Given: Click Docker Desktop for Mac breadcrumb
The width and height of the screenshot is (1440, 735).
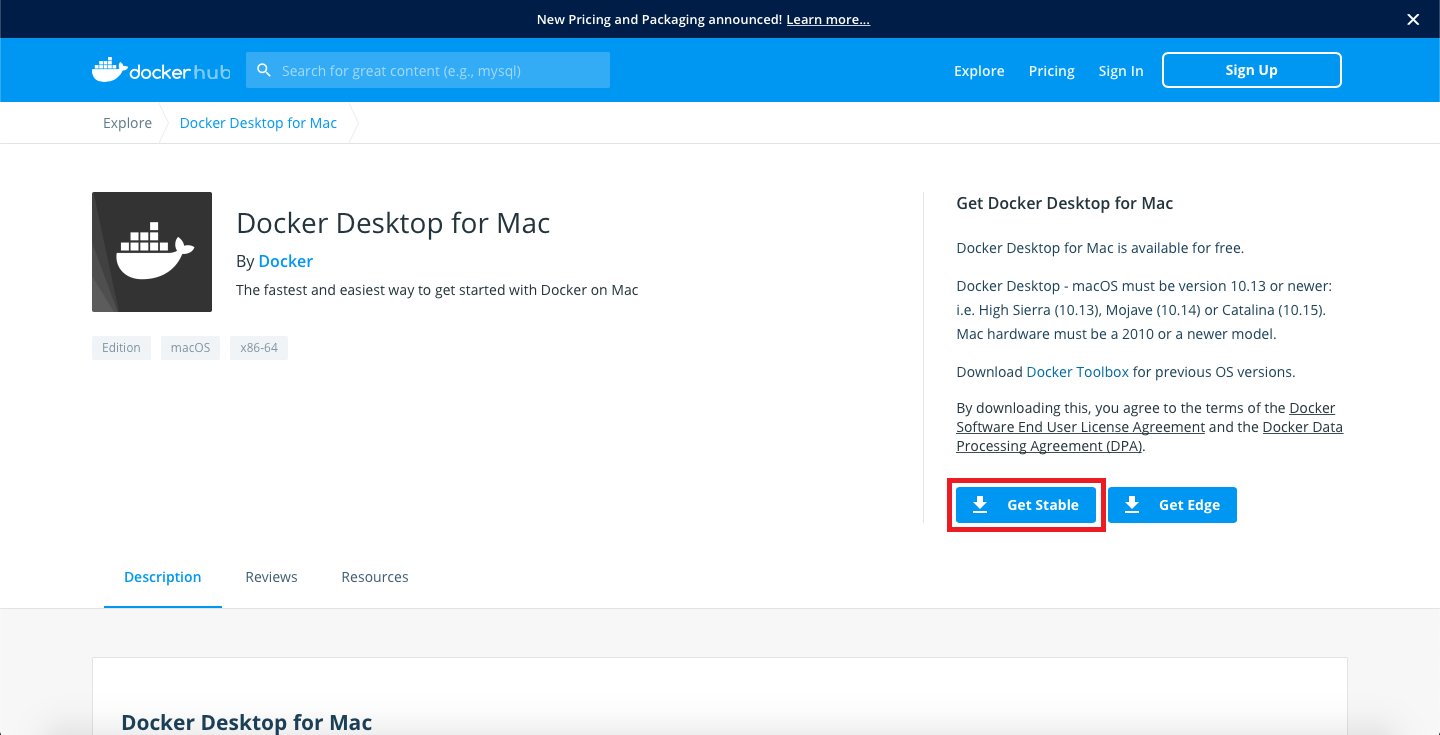Looking at the screenshot, I should pyautogui.click(x=258, y=123).
